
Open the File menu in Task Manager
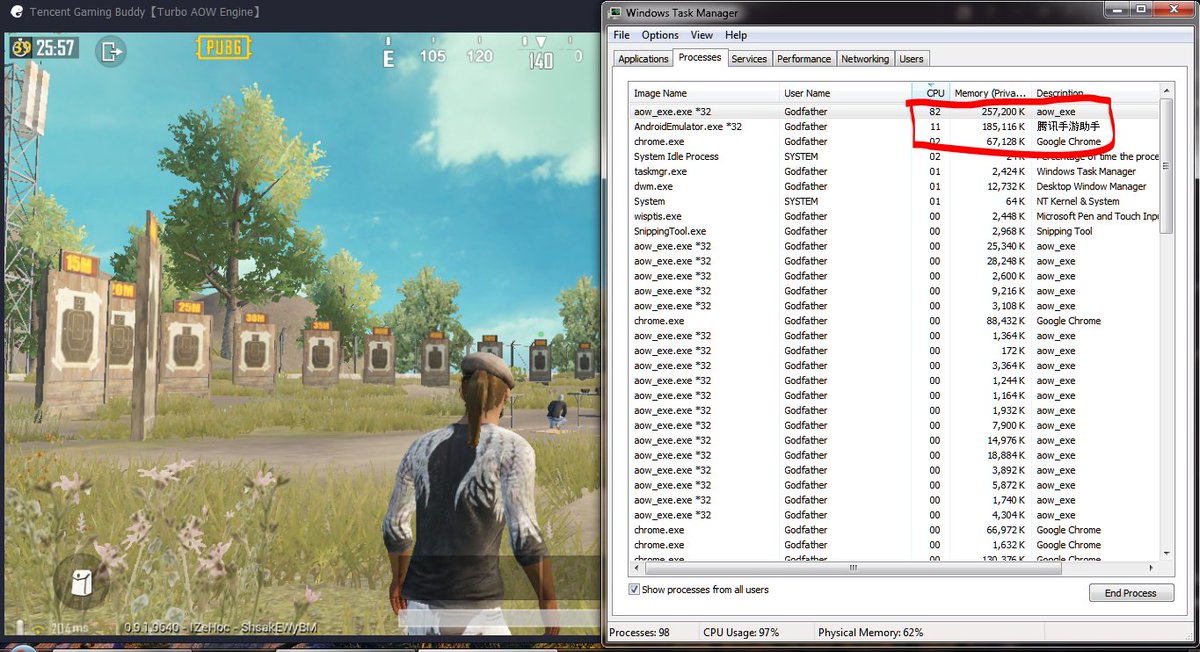[x=622, y=35]
